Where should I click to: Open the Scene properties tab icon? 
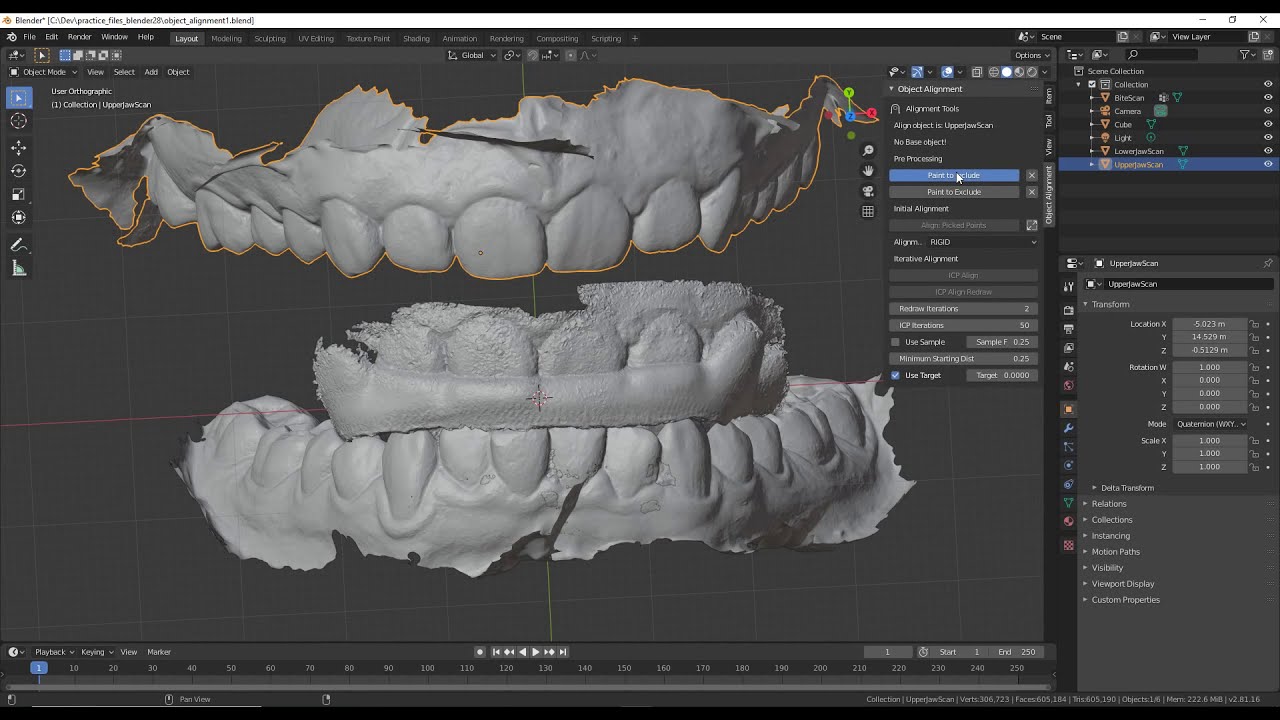1068,367
